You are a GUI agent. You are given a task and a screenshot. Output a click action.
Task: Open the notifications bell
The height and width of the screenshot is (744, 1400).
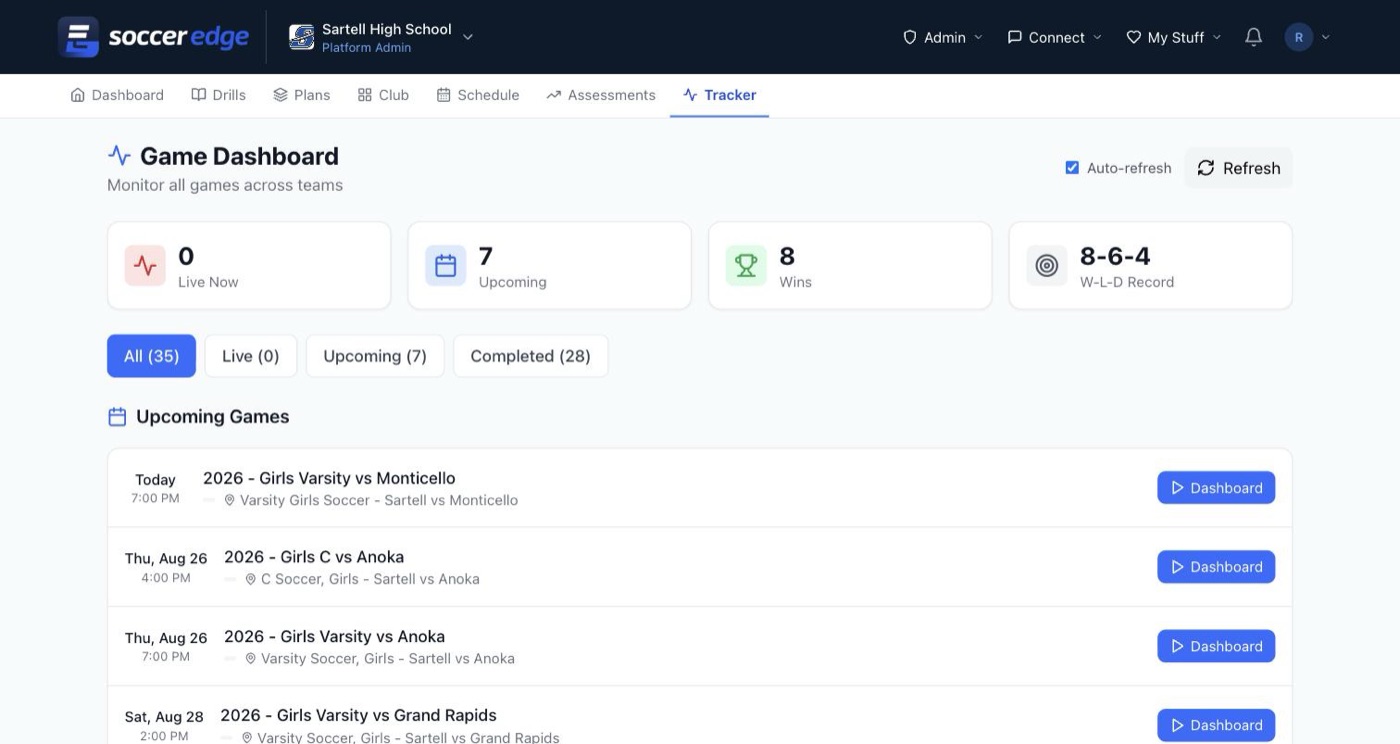tap(1253, 37)
